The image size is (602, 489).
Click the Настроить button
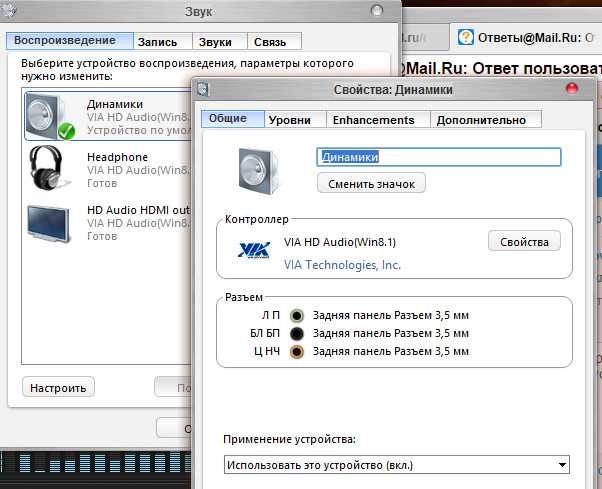(x=58, y=388)
